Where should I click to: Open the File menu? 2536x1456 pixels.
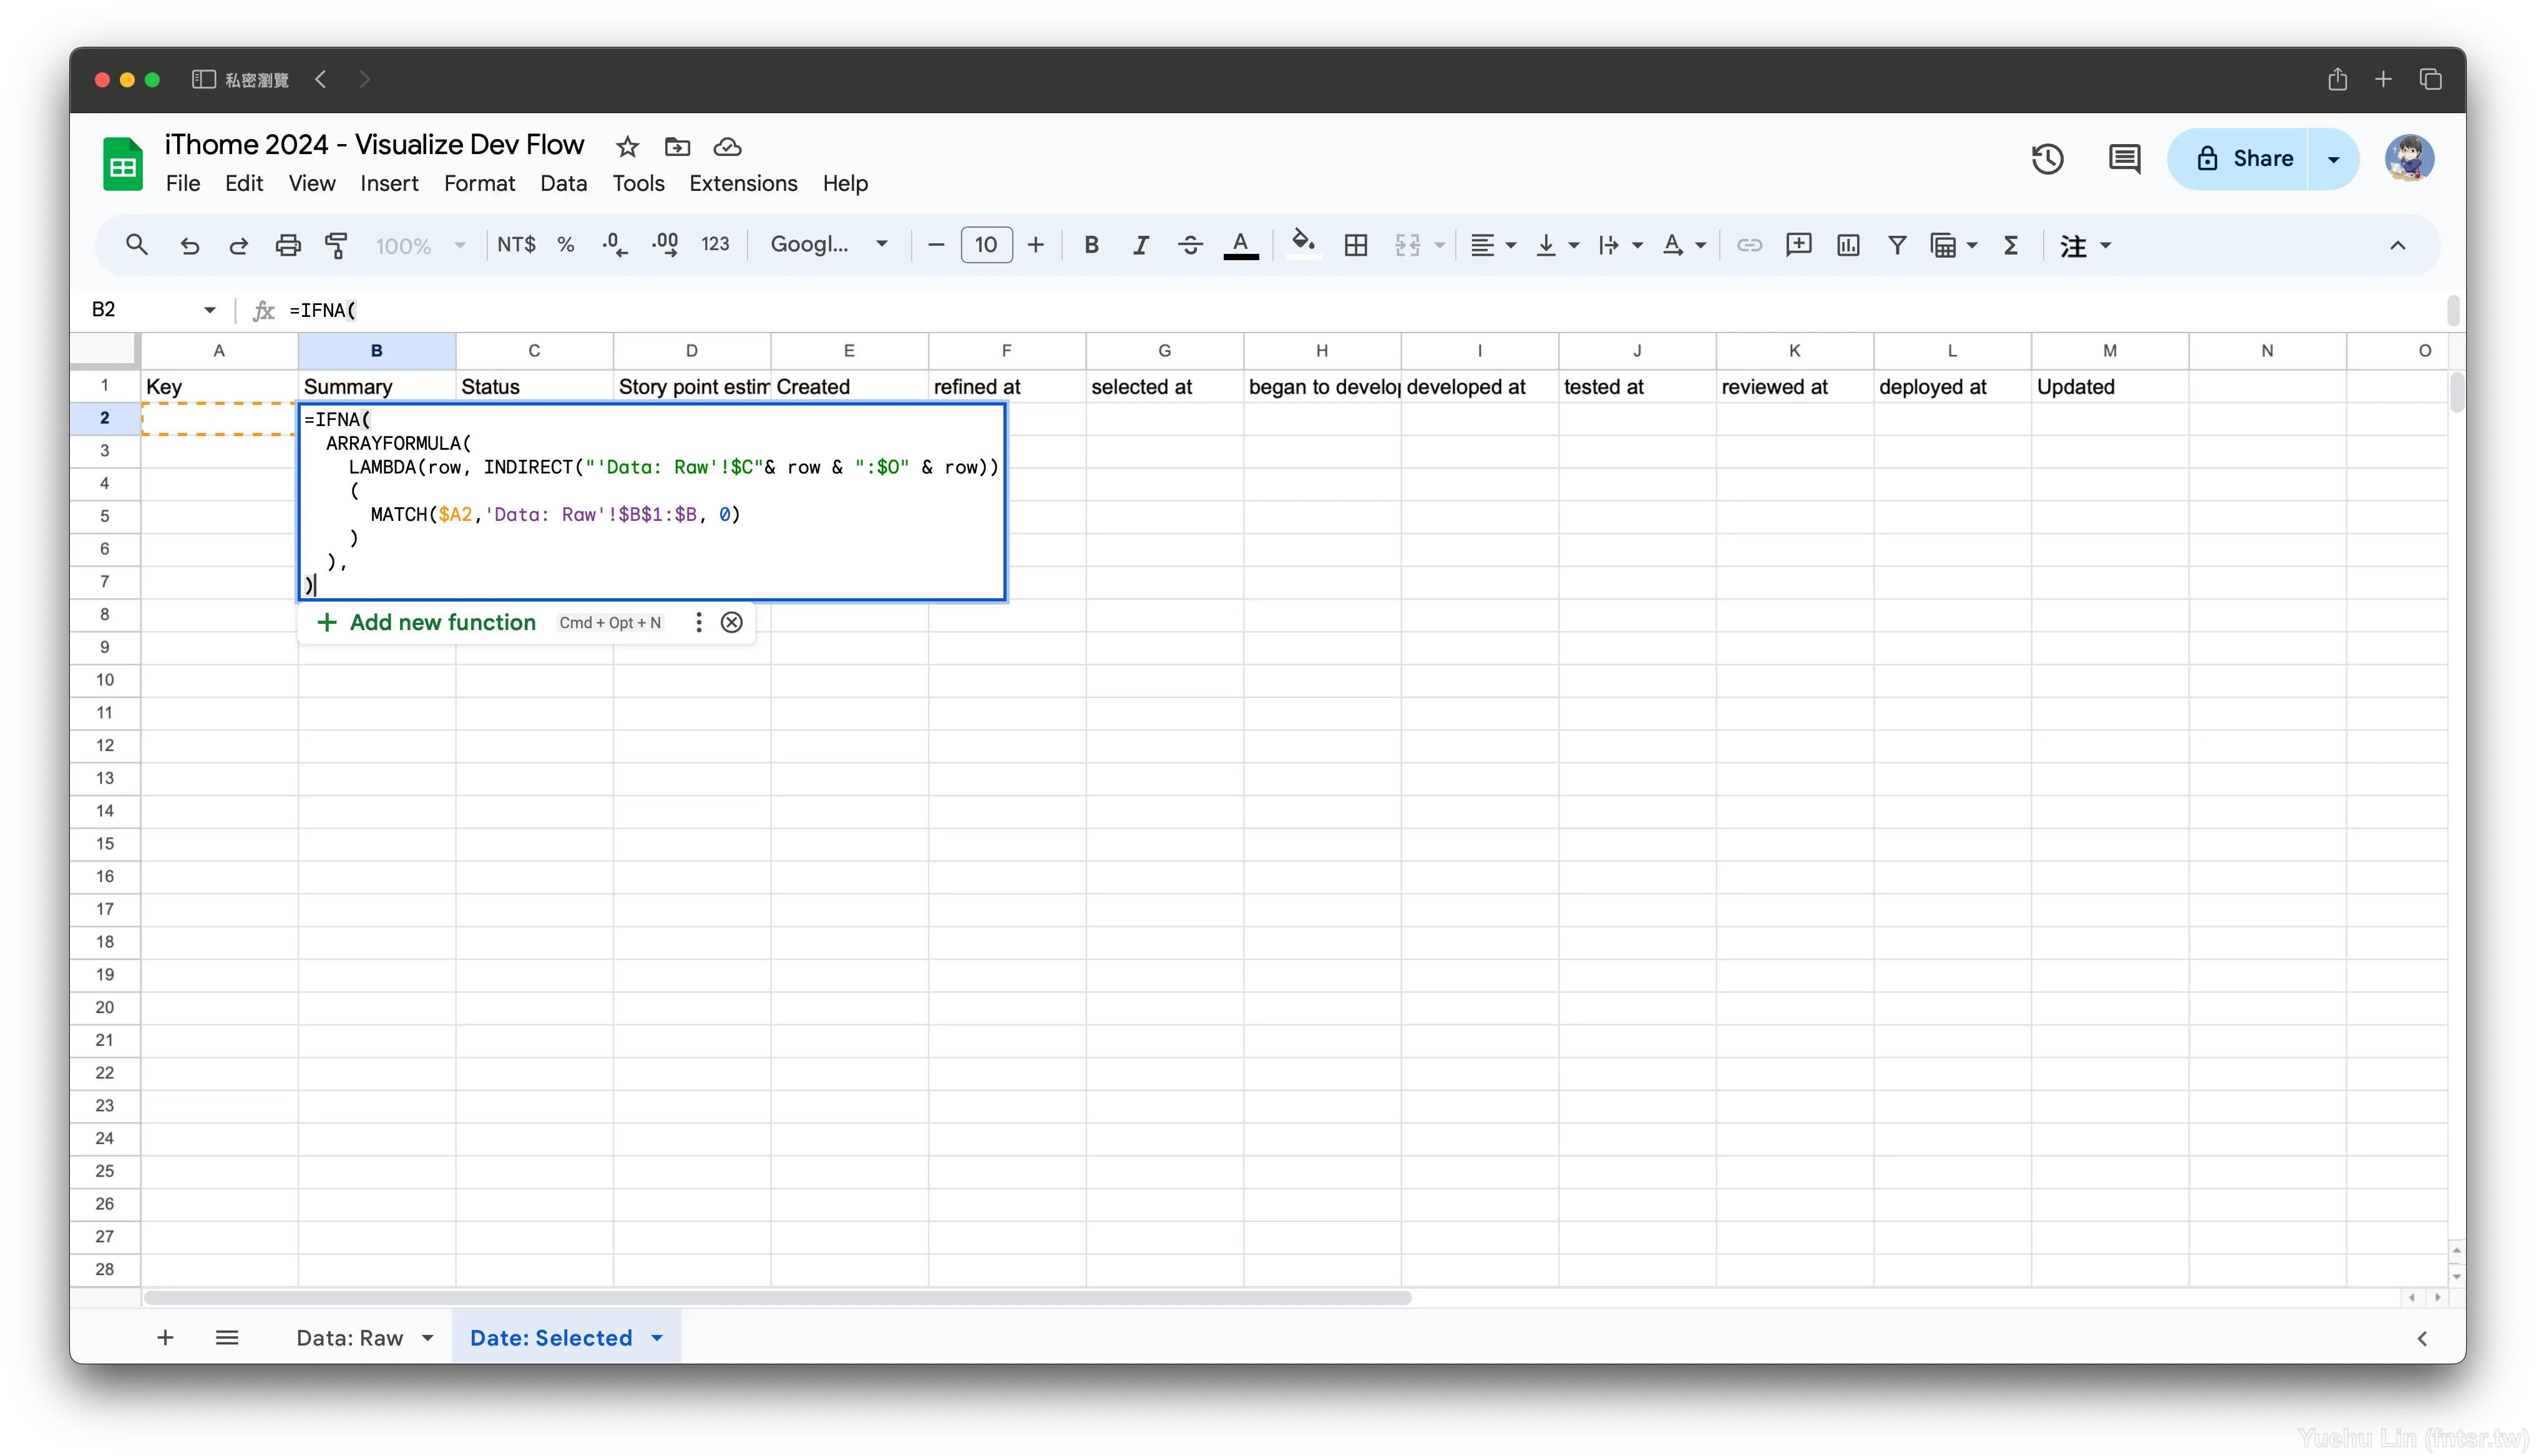click(x=183, y=183)
